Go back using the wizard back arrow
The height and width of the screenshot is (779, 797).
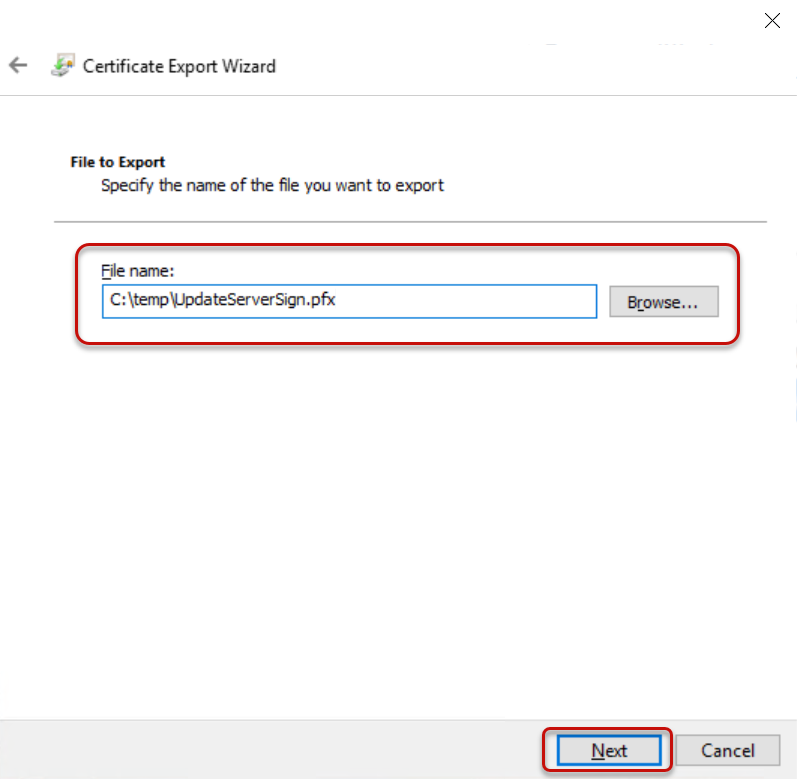[x=18, y=65]
